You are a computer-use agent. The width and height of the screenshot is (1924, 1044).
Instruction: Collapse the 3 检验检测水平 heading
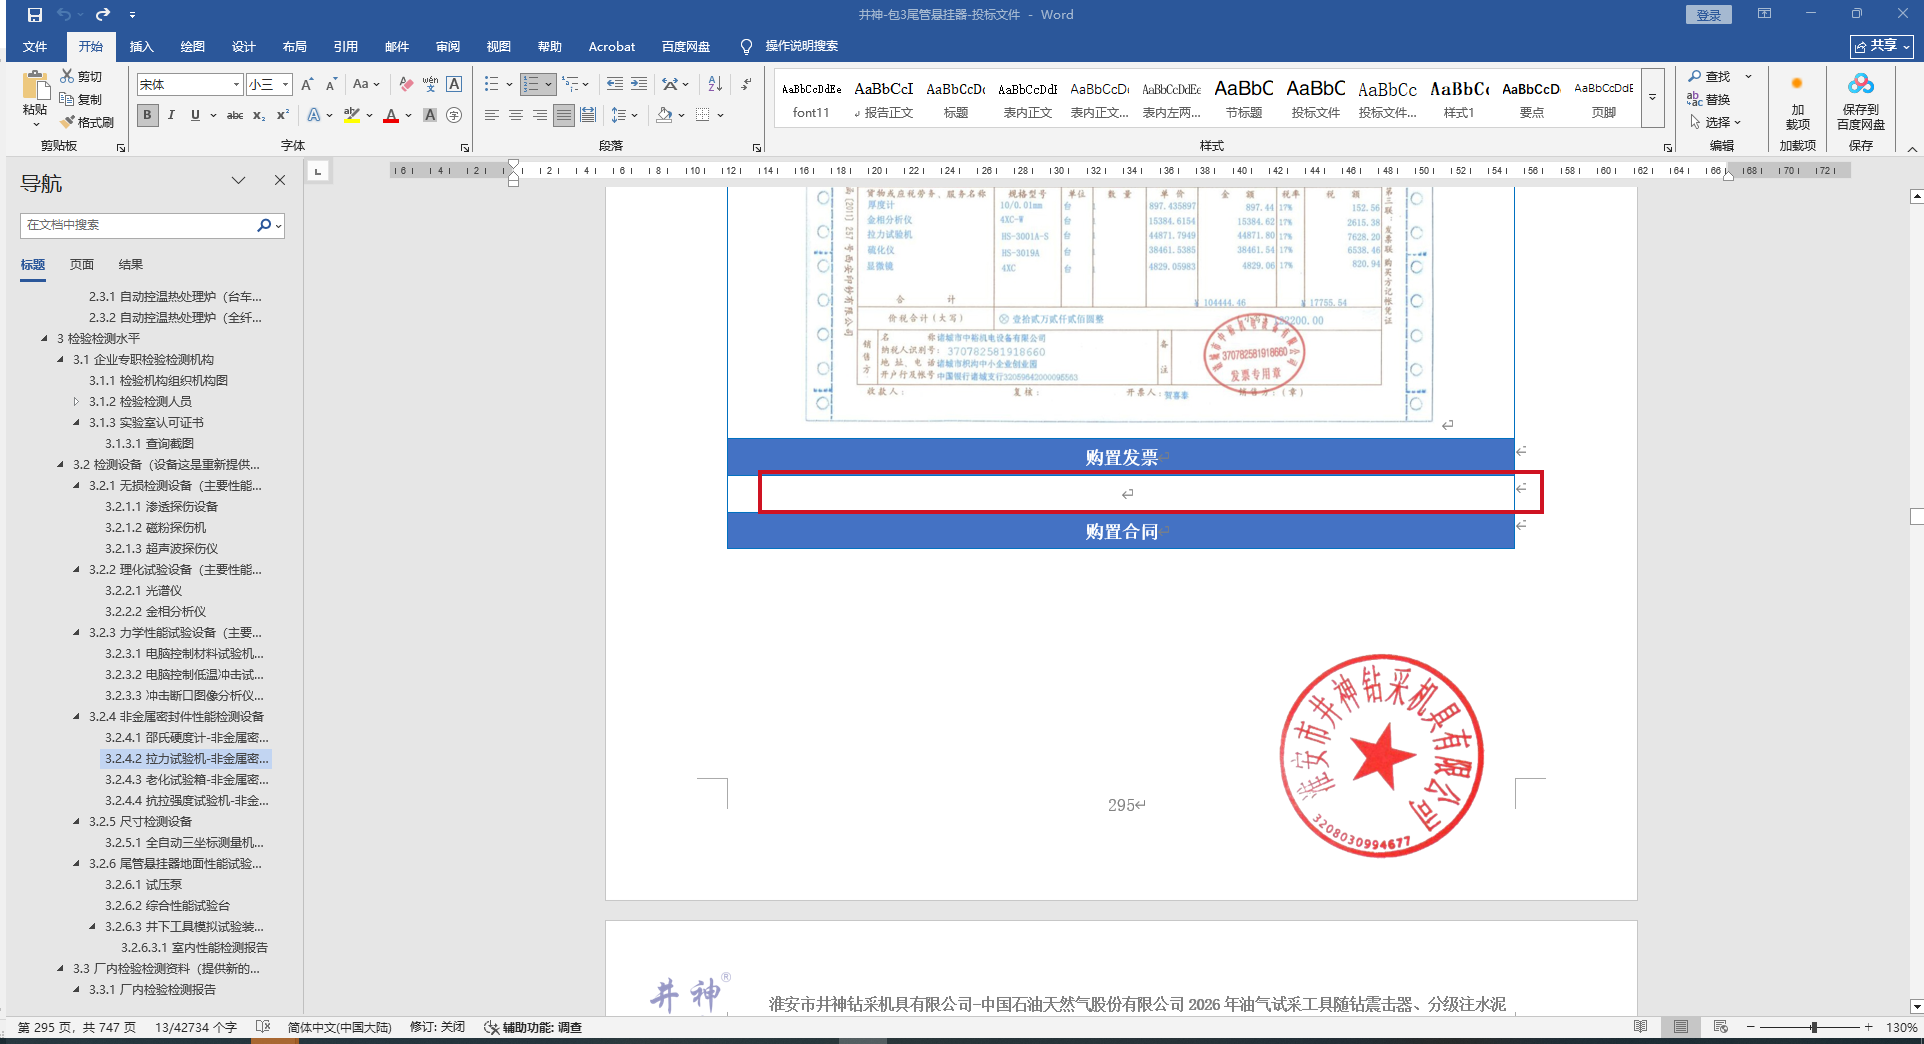tap(44, 338)
